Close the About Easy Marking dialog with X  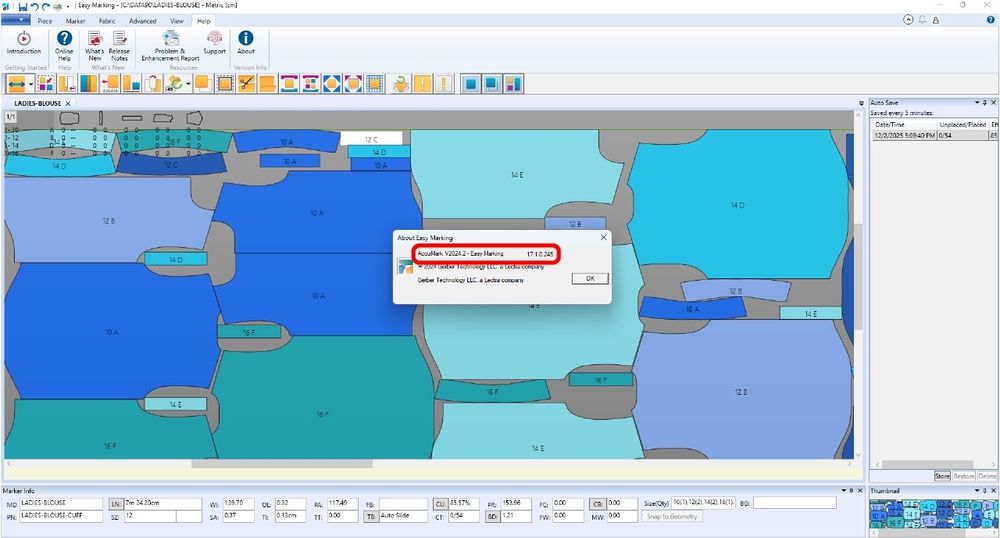[x=603, y=237]
